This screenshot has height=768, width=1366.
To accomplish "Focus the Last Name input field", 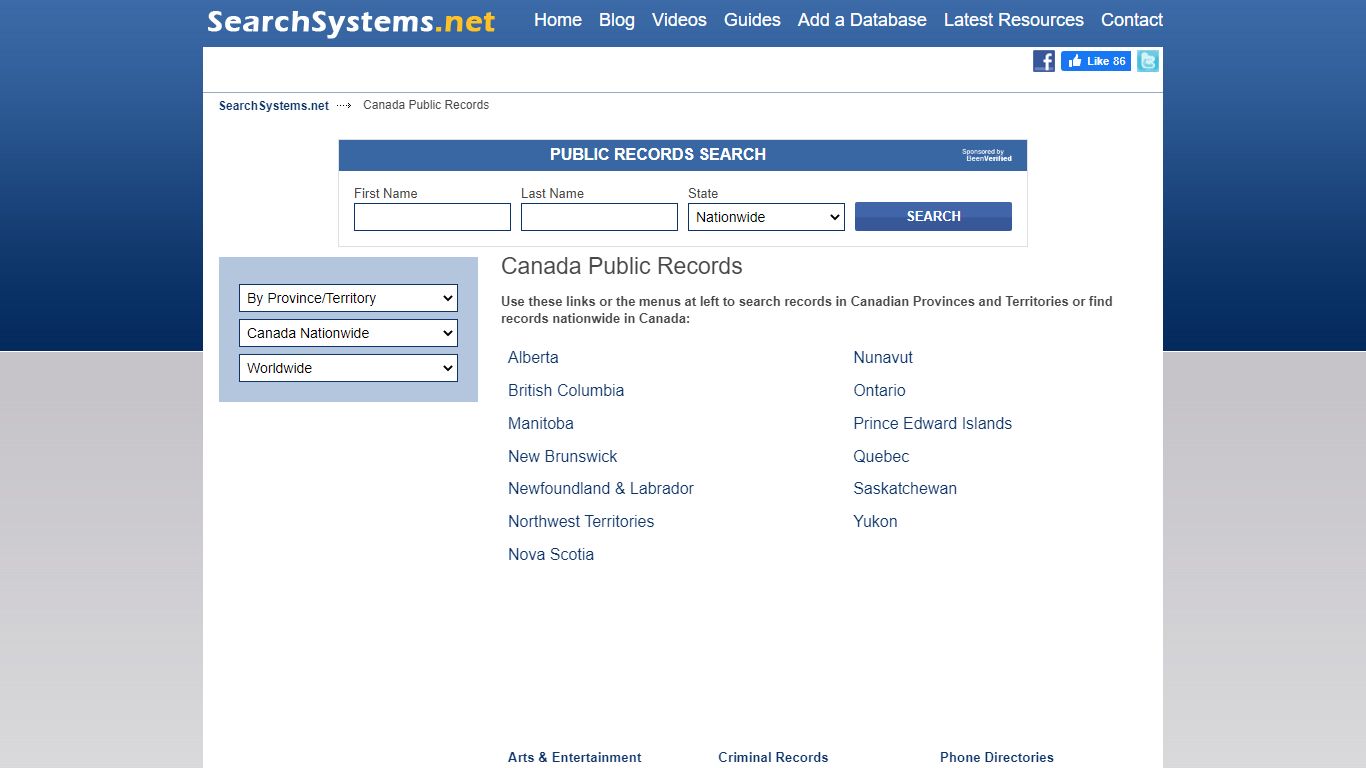I will [599, 217].
